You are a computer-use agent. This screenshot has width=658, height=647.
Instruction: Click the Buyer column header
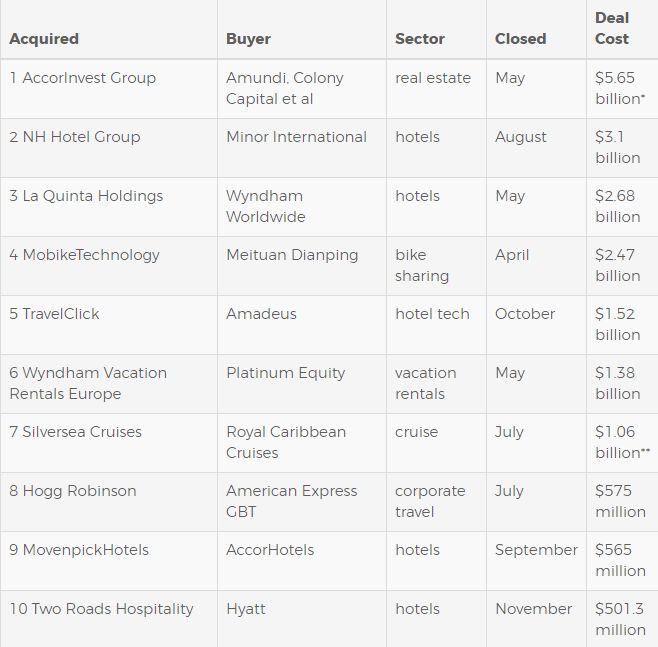[248, 39]
